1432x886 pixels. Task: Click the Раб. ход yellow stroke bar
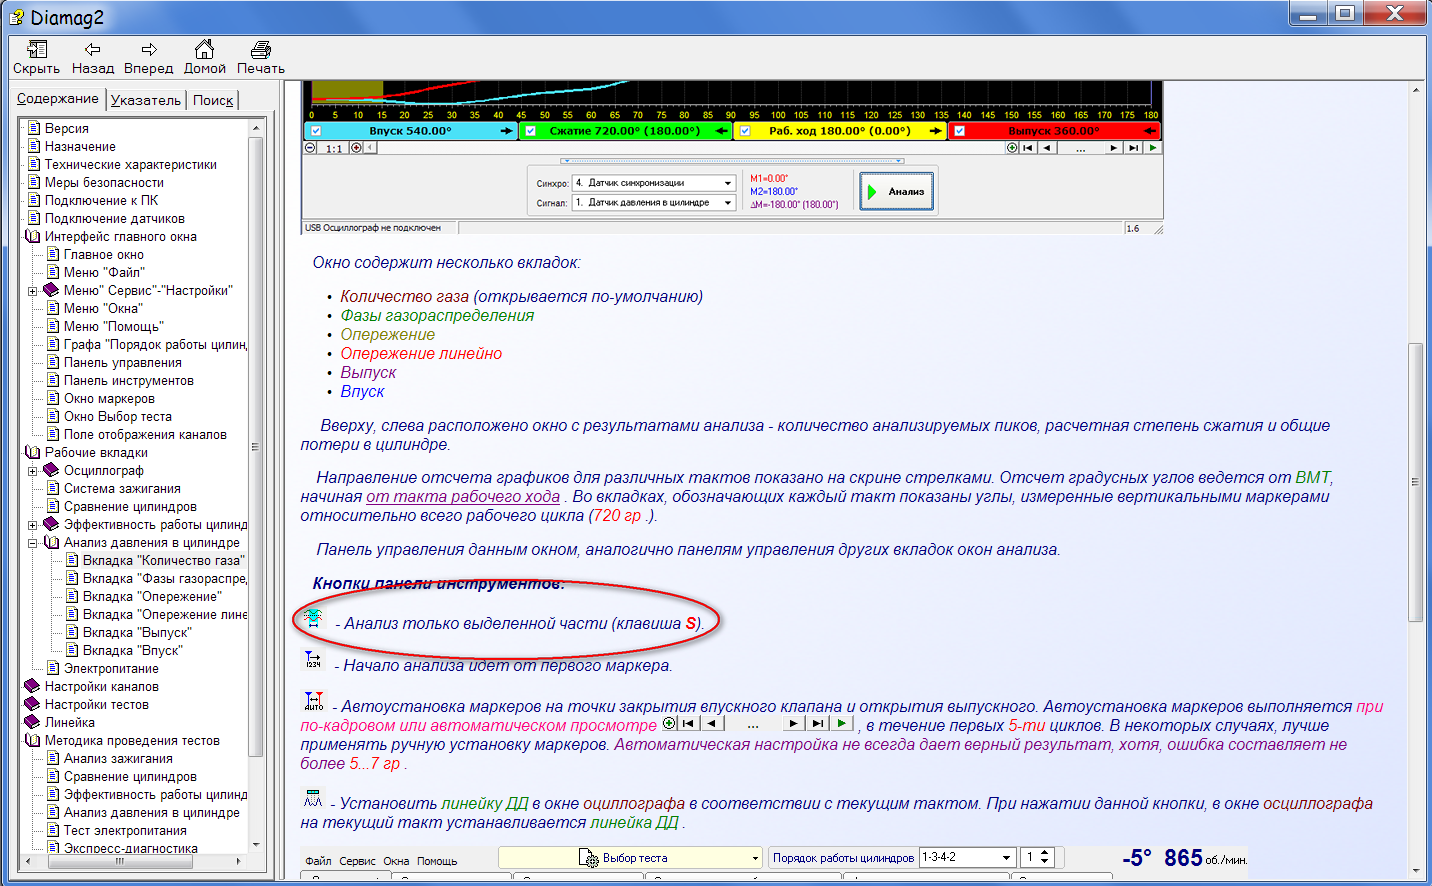click(x=840, y=131)
